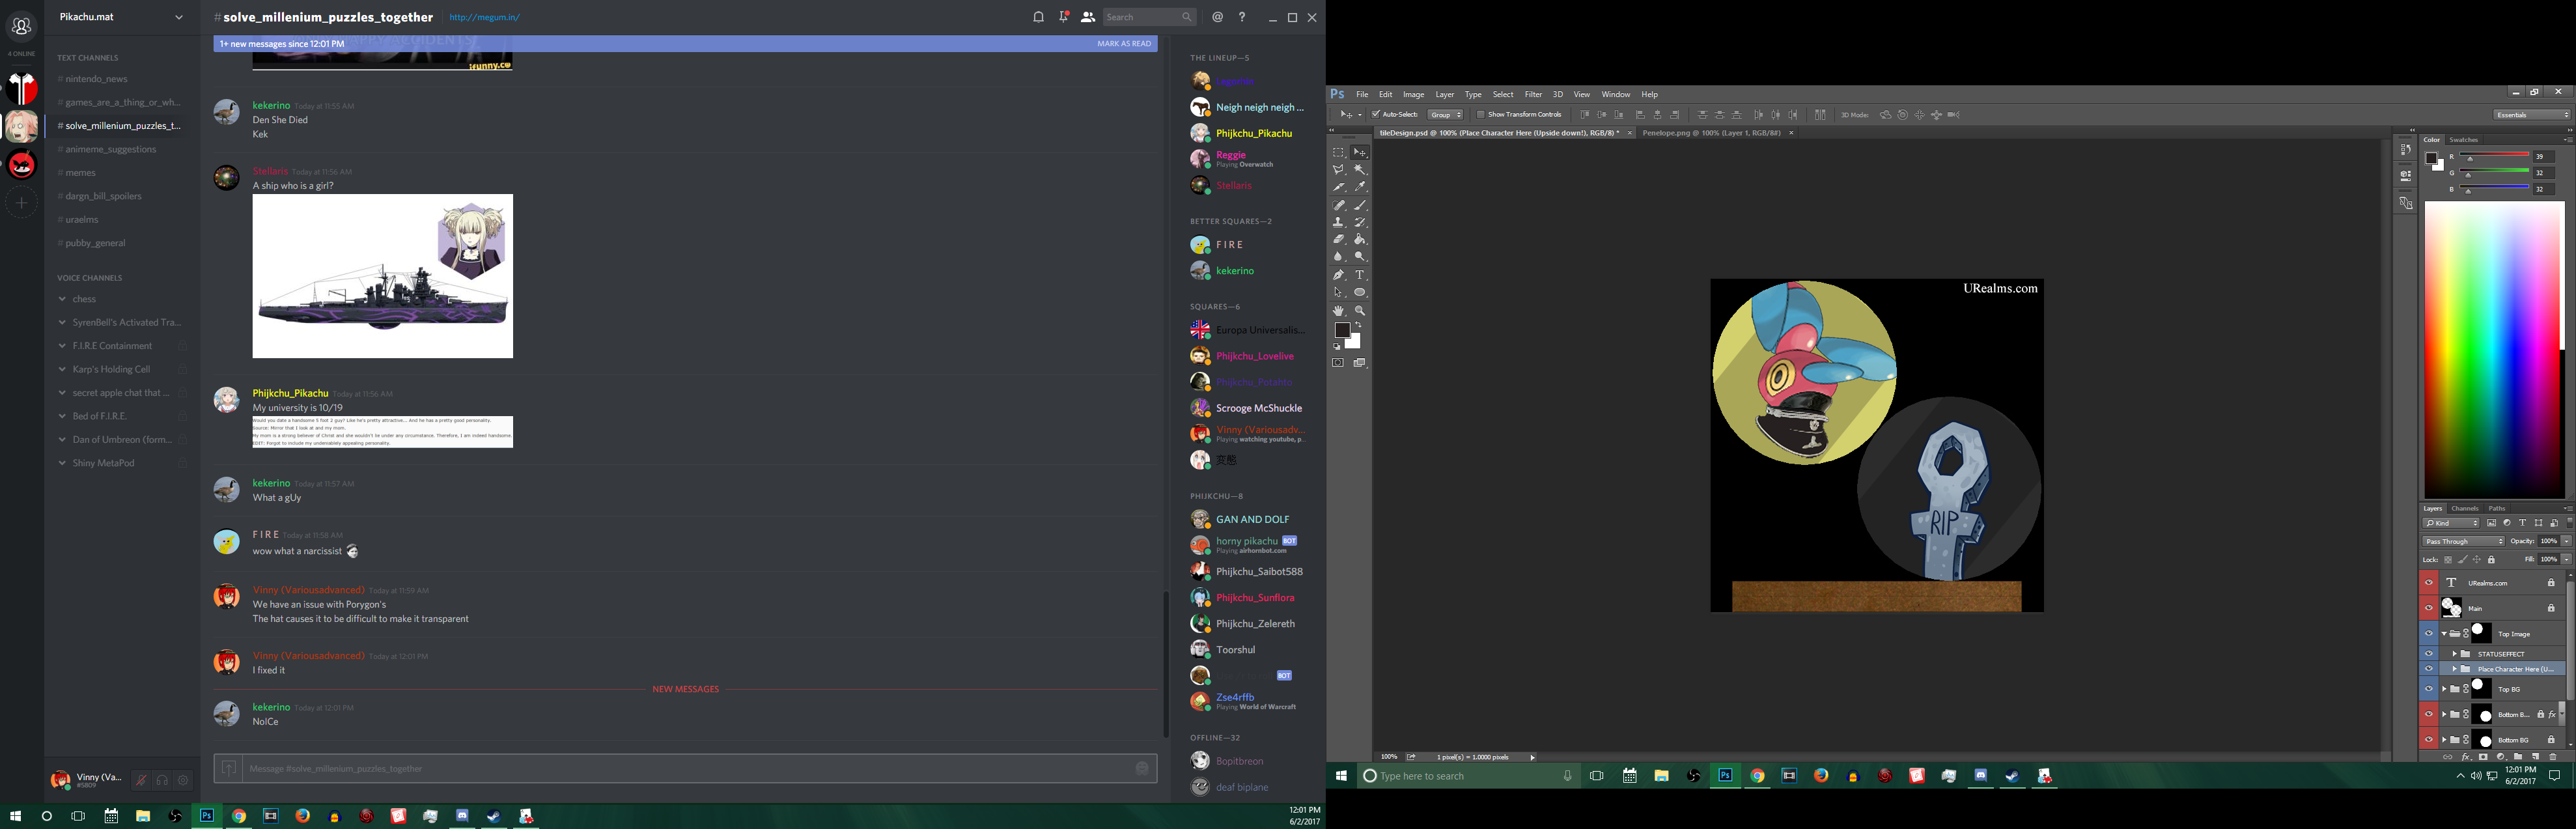The height and width of the screenshot is (829, 2576).
Task: Hide the URealms.com text layer
Action: click(2428, 583)
